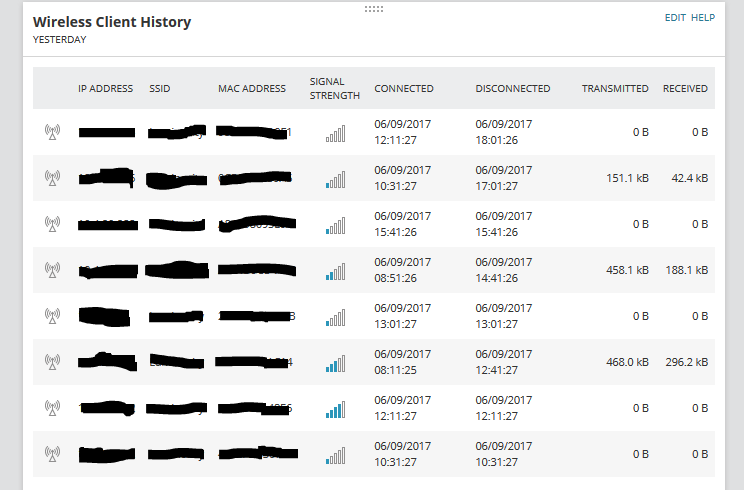Click disconnected time 14:41:26

point(497,278)
